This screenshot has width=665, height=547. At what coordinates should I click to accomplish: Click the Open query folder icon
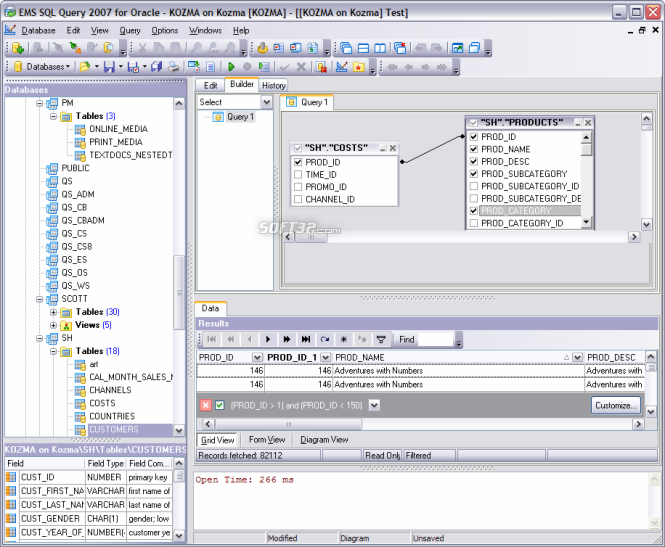(x=85, y=67)
